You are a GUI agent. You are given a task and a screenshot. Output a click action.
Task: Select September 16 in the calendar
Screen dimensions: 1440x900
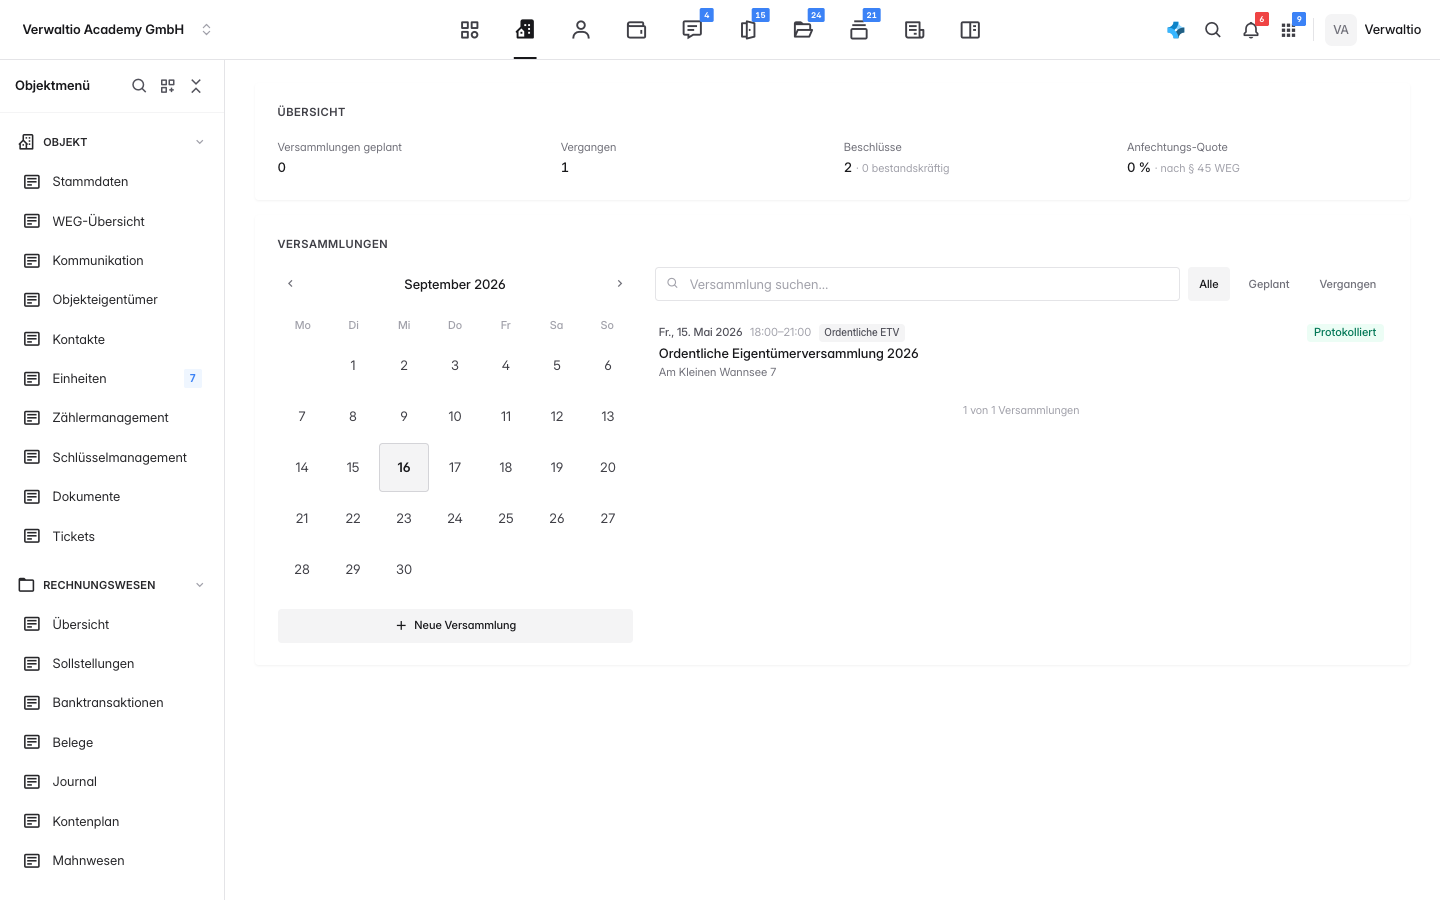[x=404, y=467]
